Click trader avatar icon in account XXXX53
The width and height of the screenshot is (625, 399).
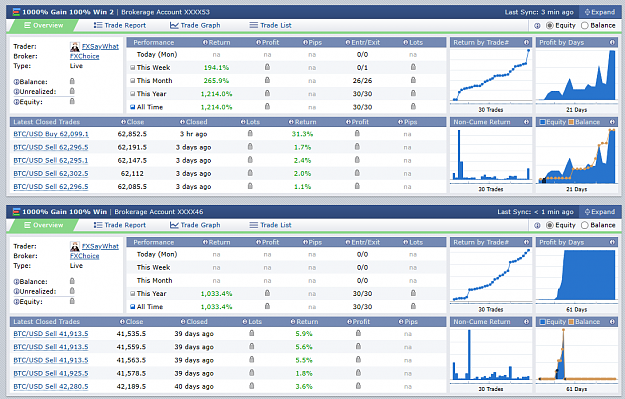(x=75, y=47)
